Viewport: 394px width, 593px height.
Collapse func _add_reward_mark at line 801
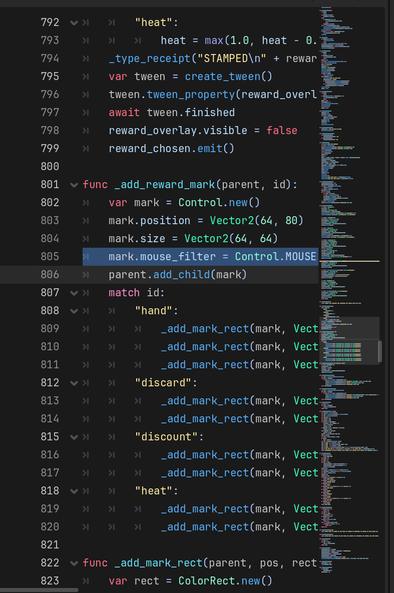coord(74,185)
